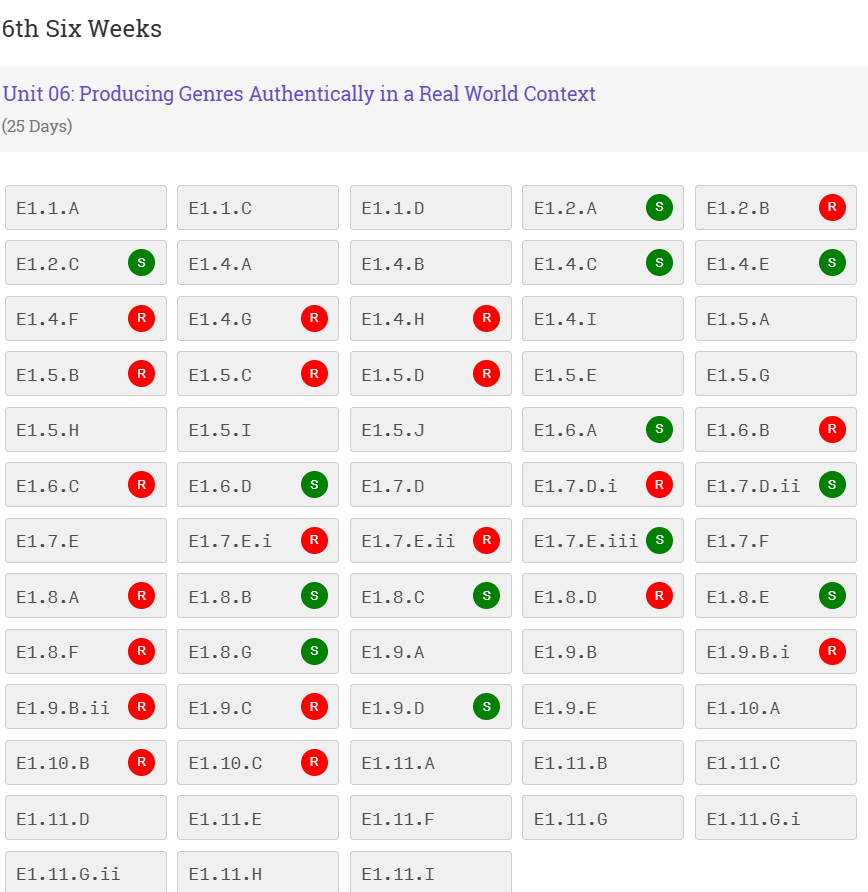868x892 pixels.
Task: Click the green S badge on E1.2.A
Action: (659, 208)
